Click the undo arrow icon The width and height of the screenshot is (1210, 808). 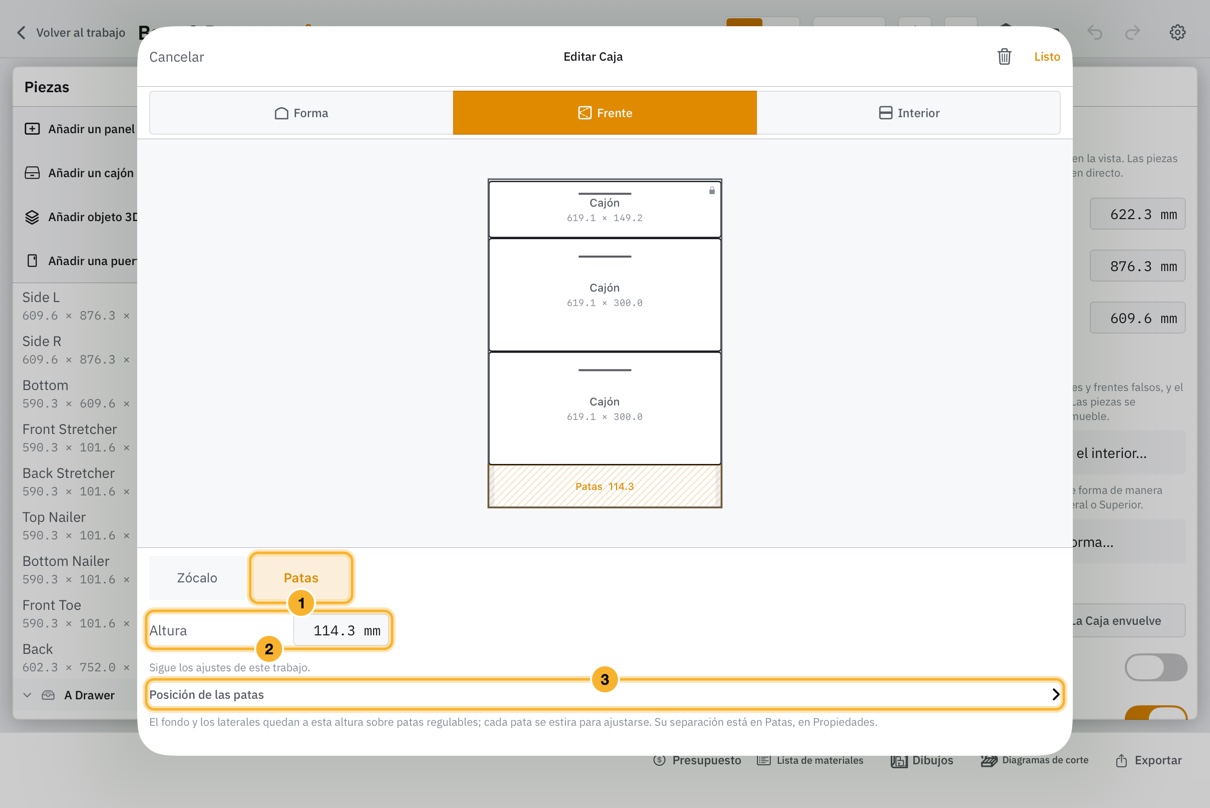[1095, 33]
